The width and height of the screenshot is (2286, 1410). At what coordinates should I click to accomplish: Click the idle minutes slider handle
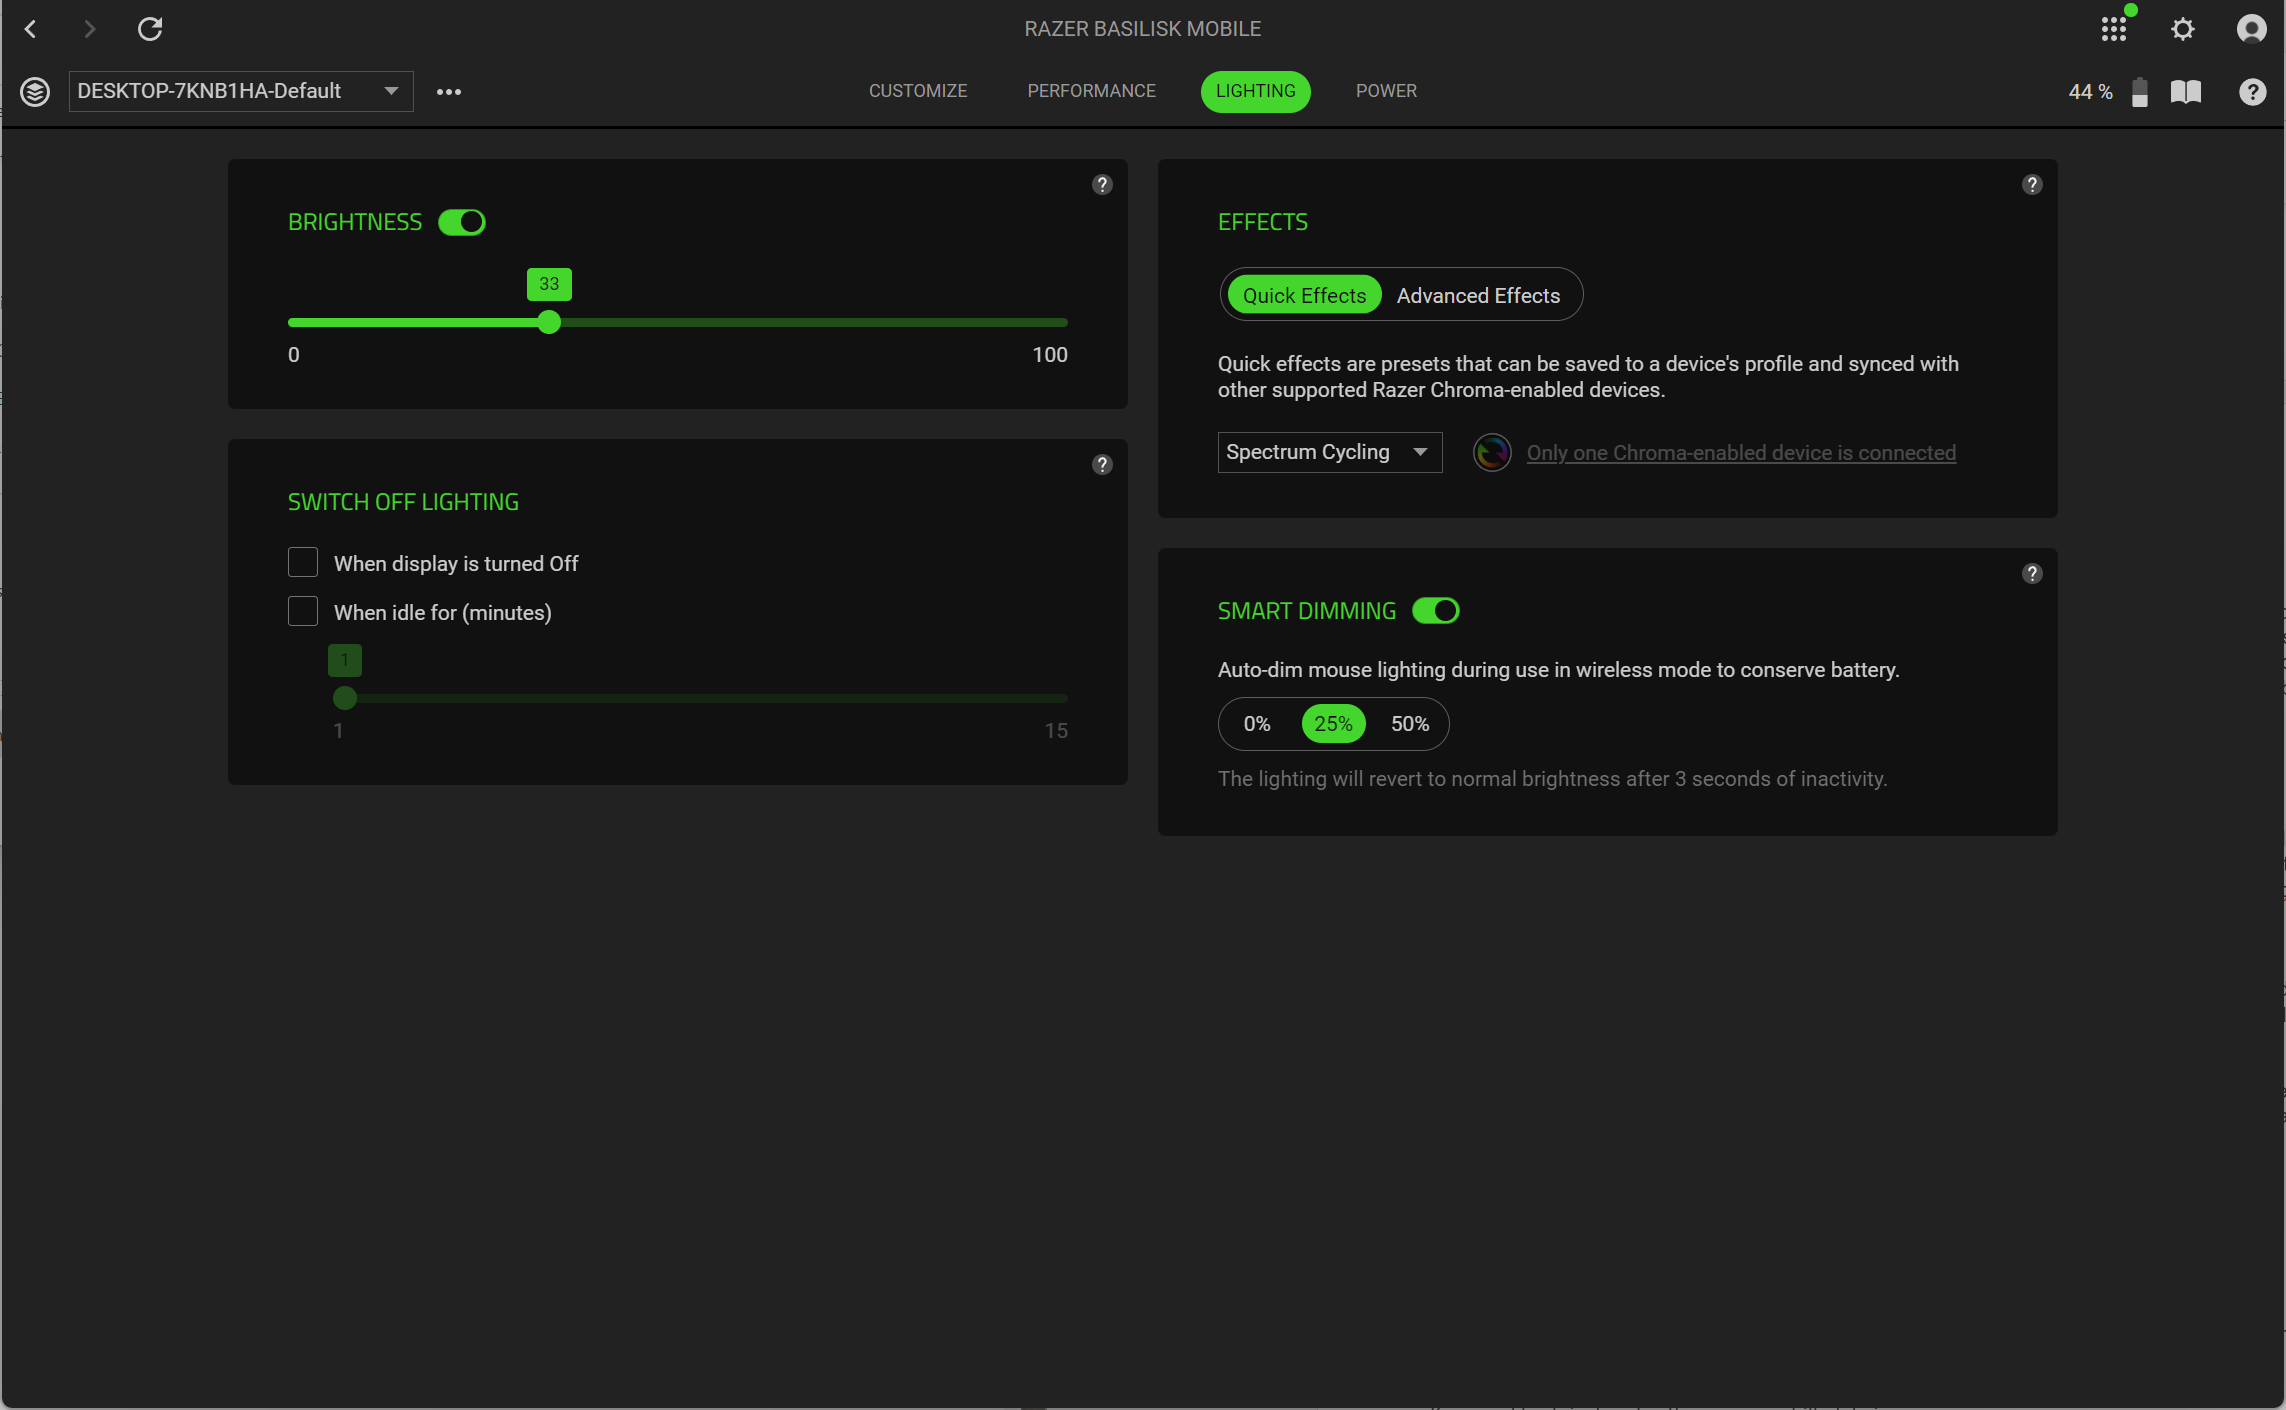[x=345, y=698]
